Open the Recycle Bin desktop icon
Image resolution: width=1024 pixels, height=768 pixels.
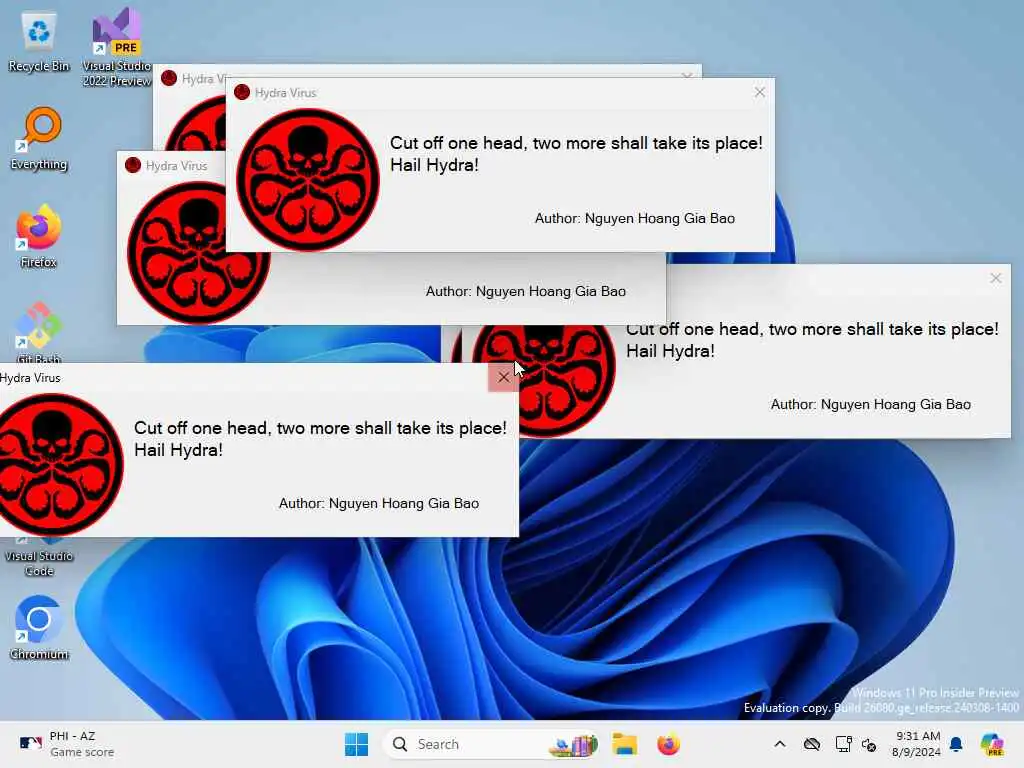(39, 42)
